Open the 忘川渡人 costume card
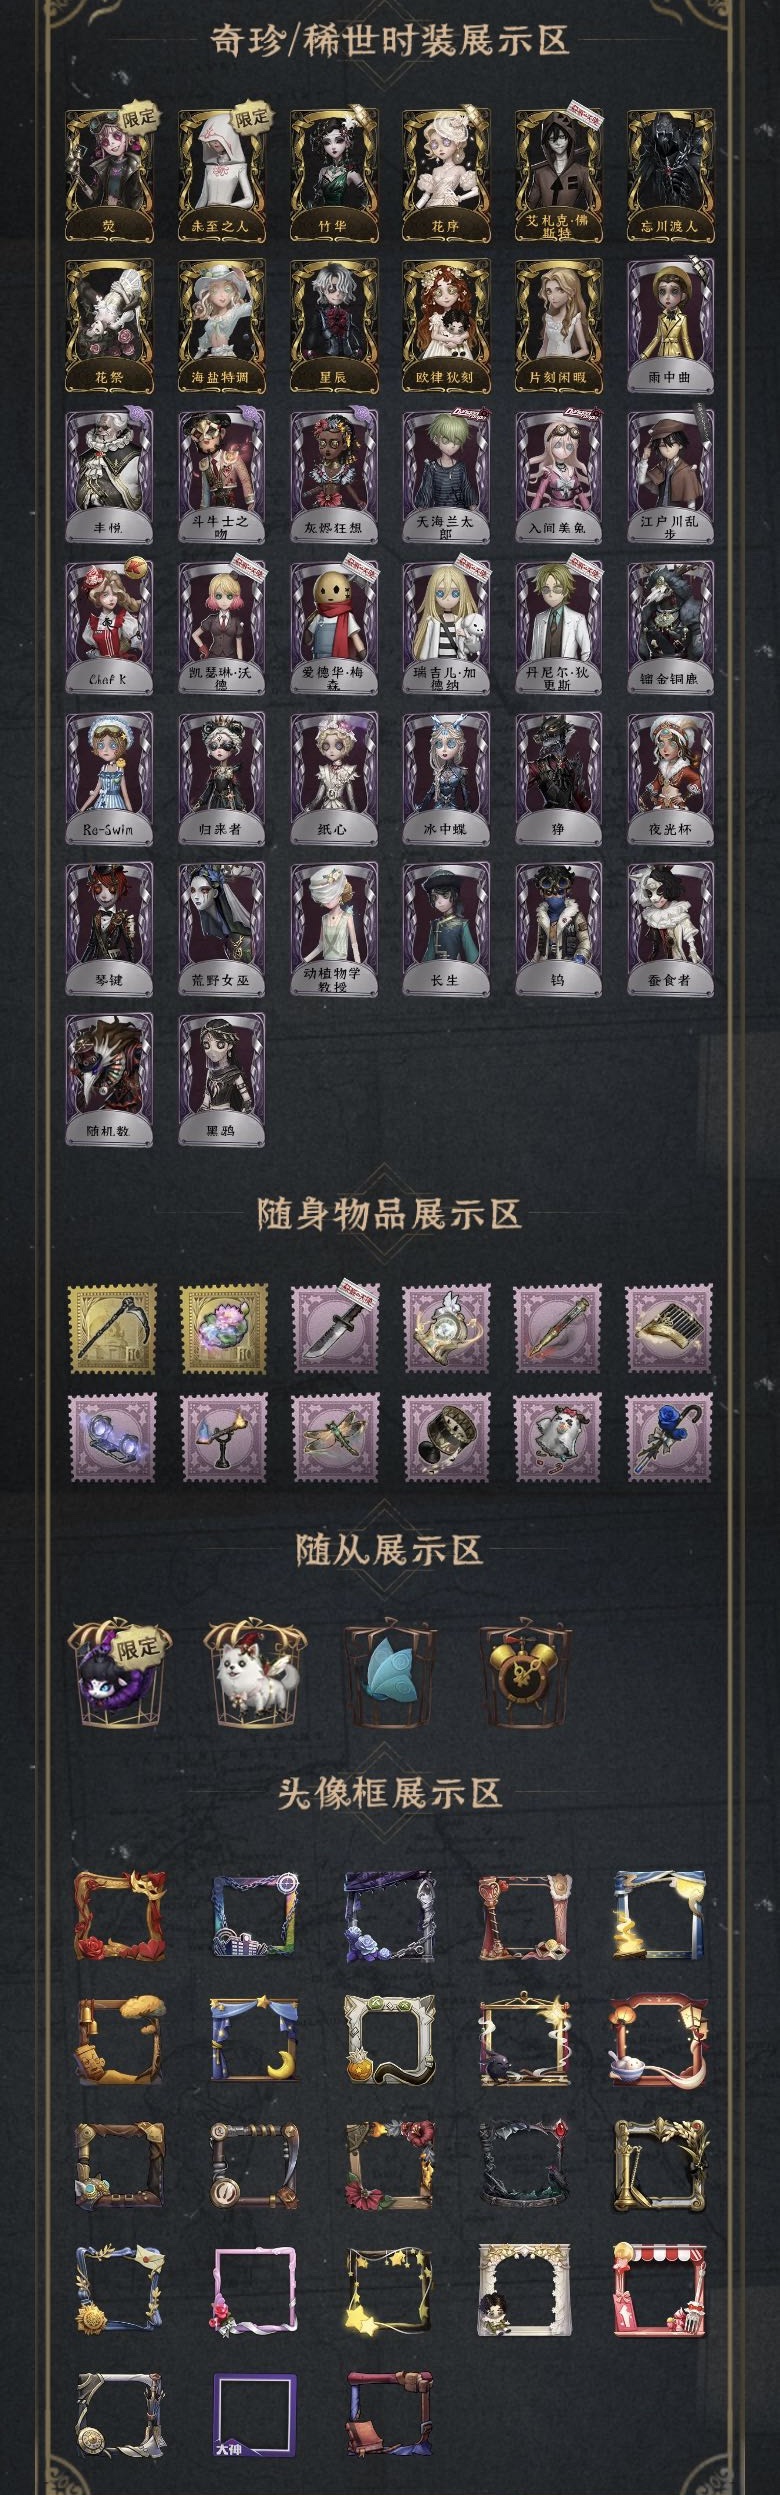This screenshot has width=780, height=2495. point(670,175)
